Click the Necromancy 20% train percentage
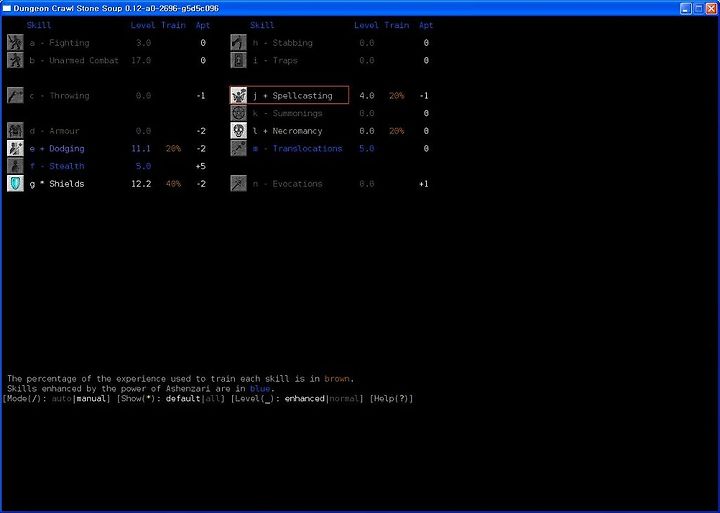The width and height of the screenshot is (720, 513). 396,131
